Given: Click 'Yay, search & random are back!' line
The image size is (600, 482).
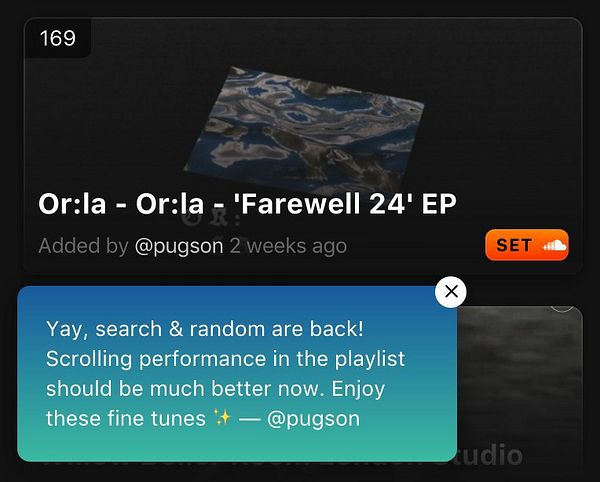Looking at the screenshot, I should [205, 329].
